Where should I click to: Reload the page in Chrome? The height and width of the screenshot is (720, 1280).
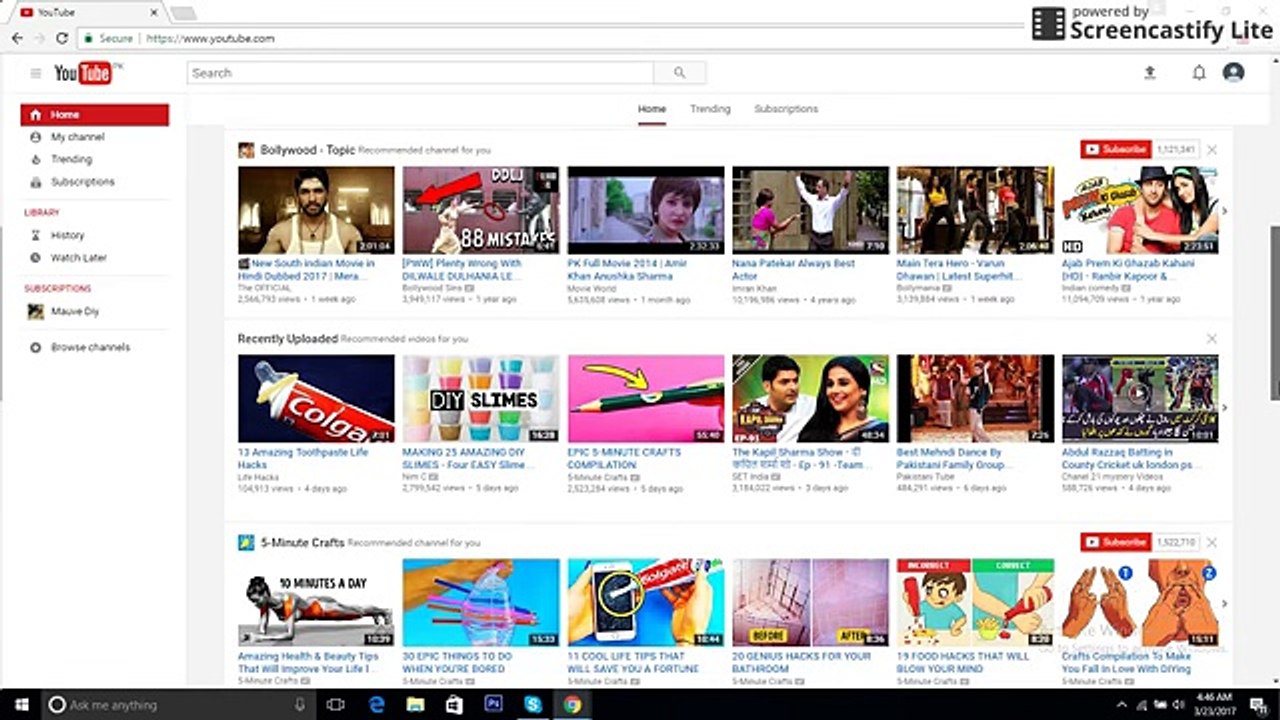(x=62, y=38)
